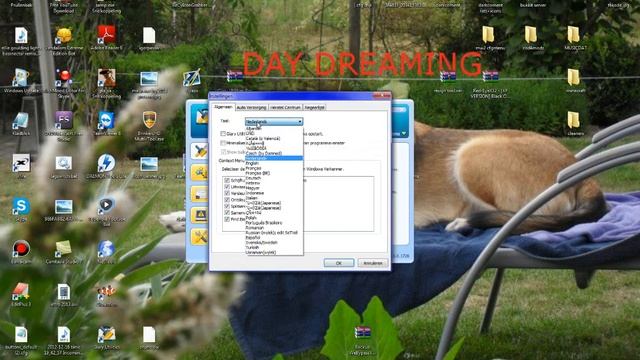
Task: Click the broom cleanup icon in Glary sidebar
Action: click(200, 151)
